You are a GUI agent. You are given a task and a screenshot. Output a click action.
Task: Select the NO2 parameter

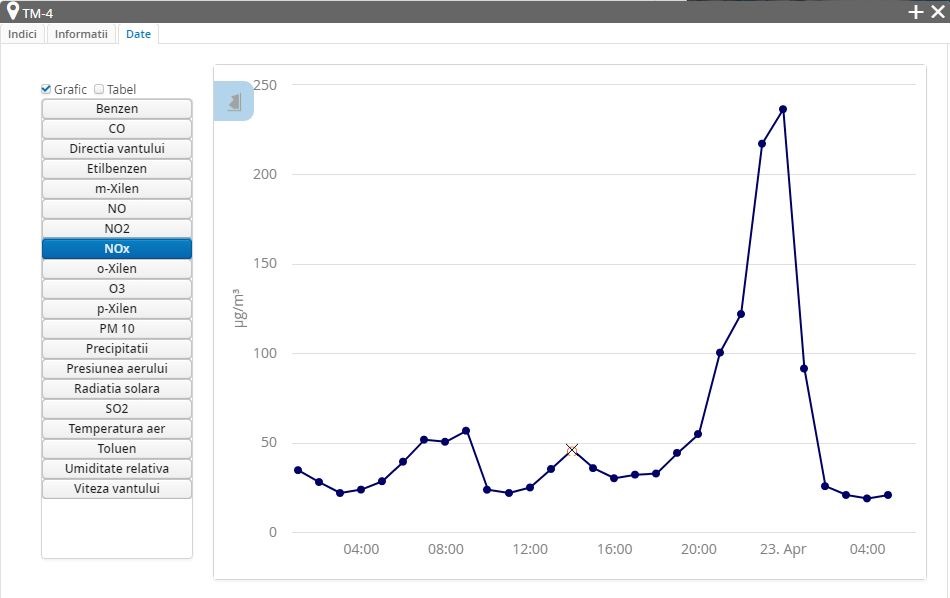coord(117,229)
